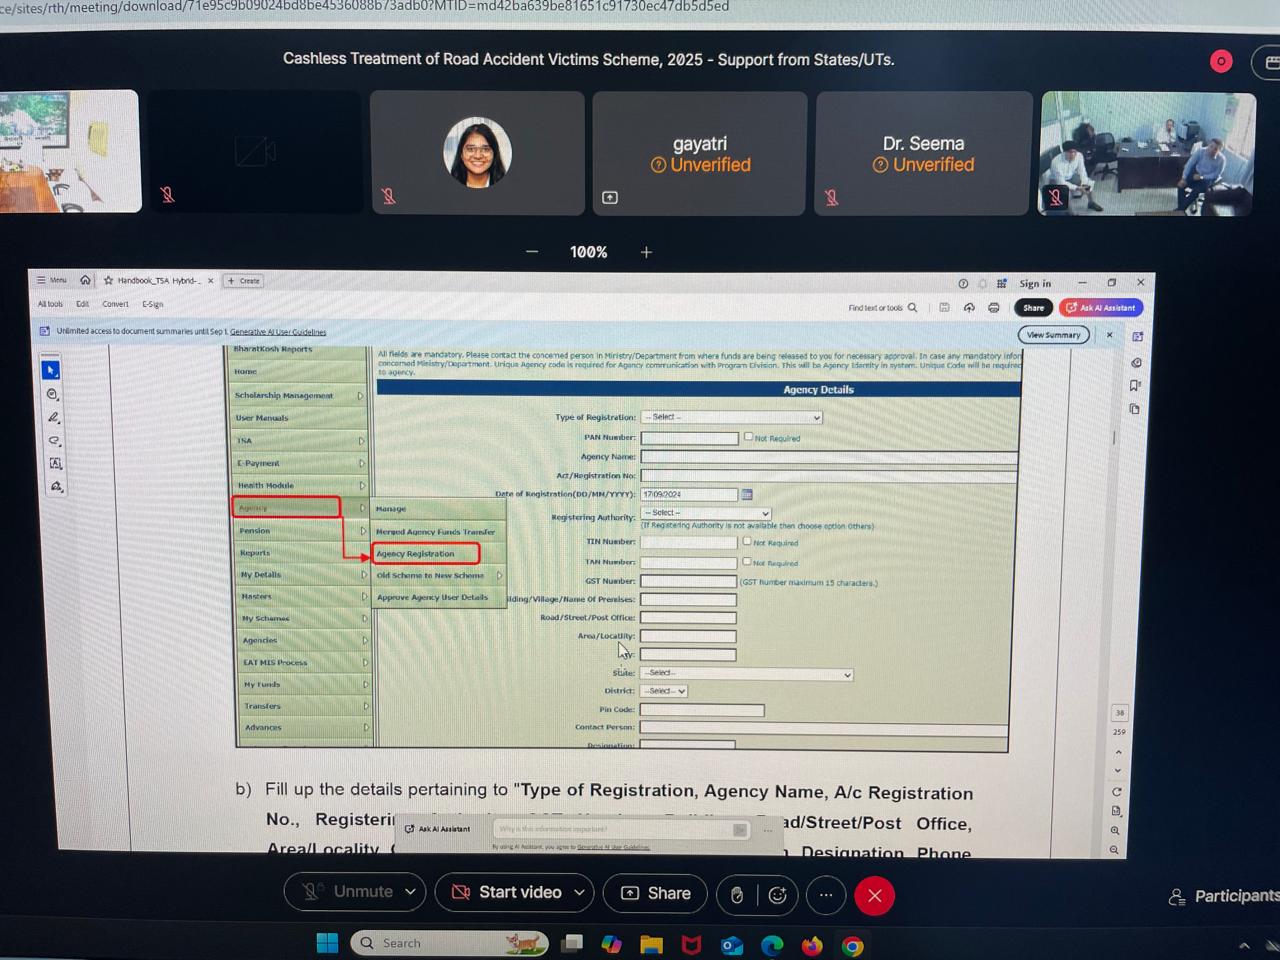Click the Acrobat print icon
Viewport: 1280px width, 960px height.
[x=993, y=308]
